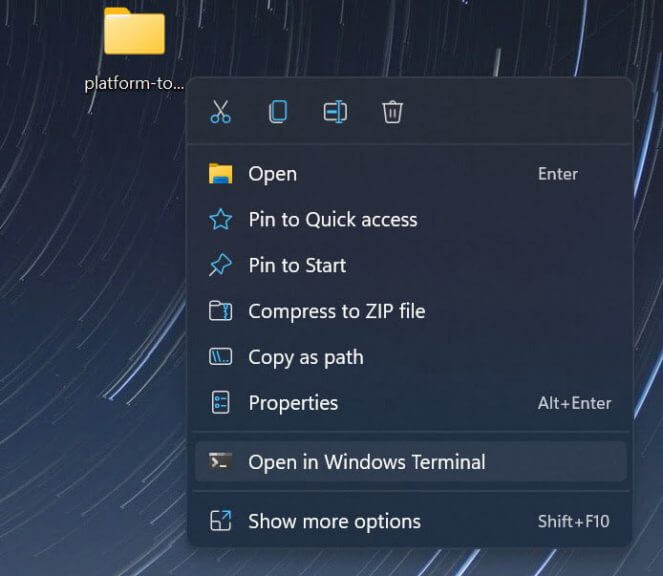Click the Delete trash can icon

tap(392, 112)
